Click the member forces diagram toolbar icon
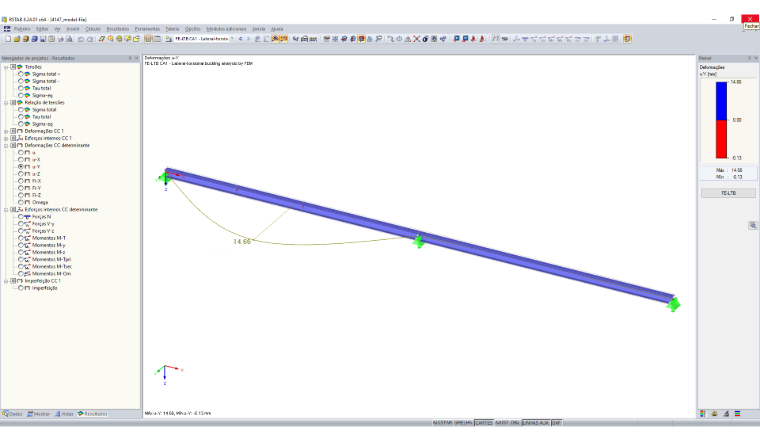Viewport: 760px width, 441px height. pyautogui.click(x=525, y=39)
